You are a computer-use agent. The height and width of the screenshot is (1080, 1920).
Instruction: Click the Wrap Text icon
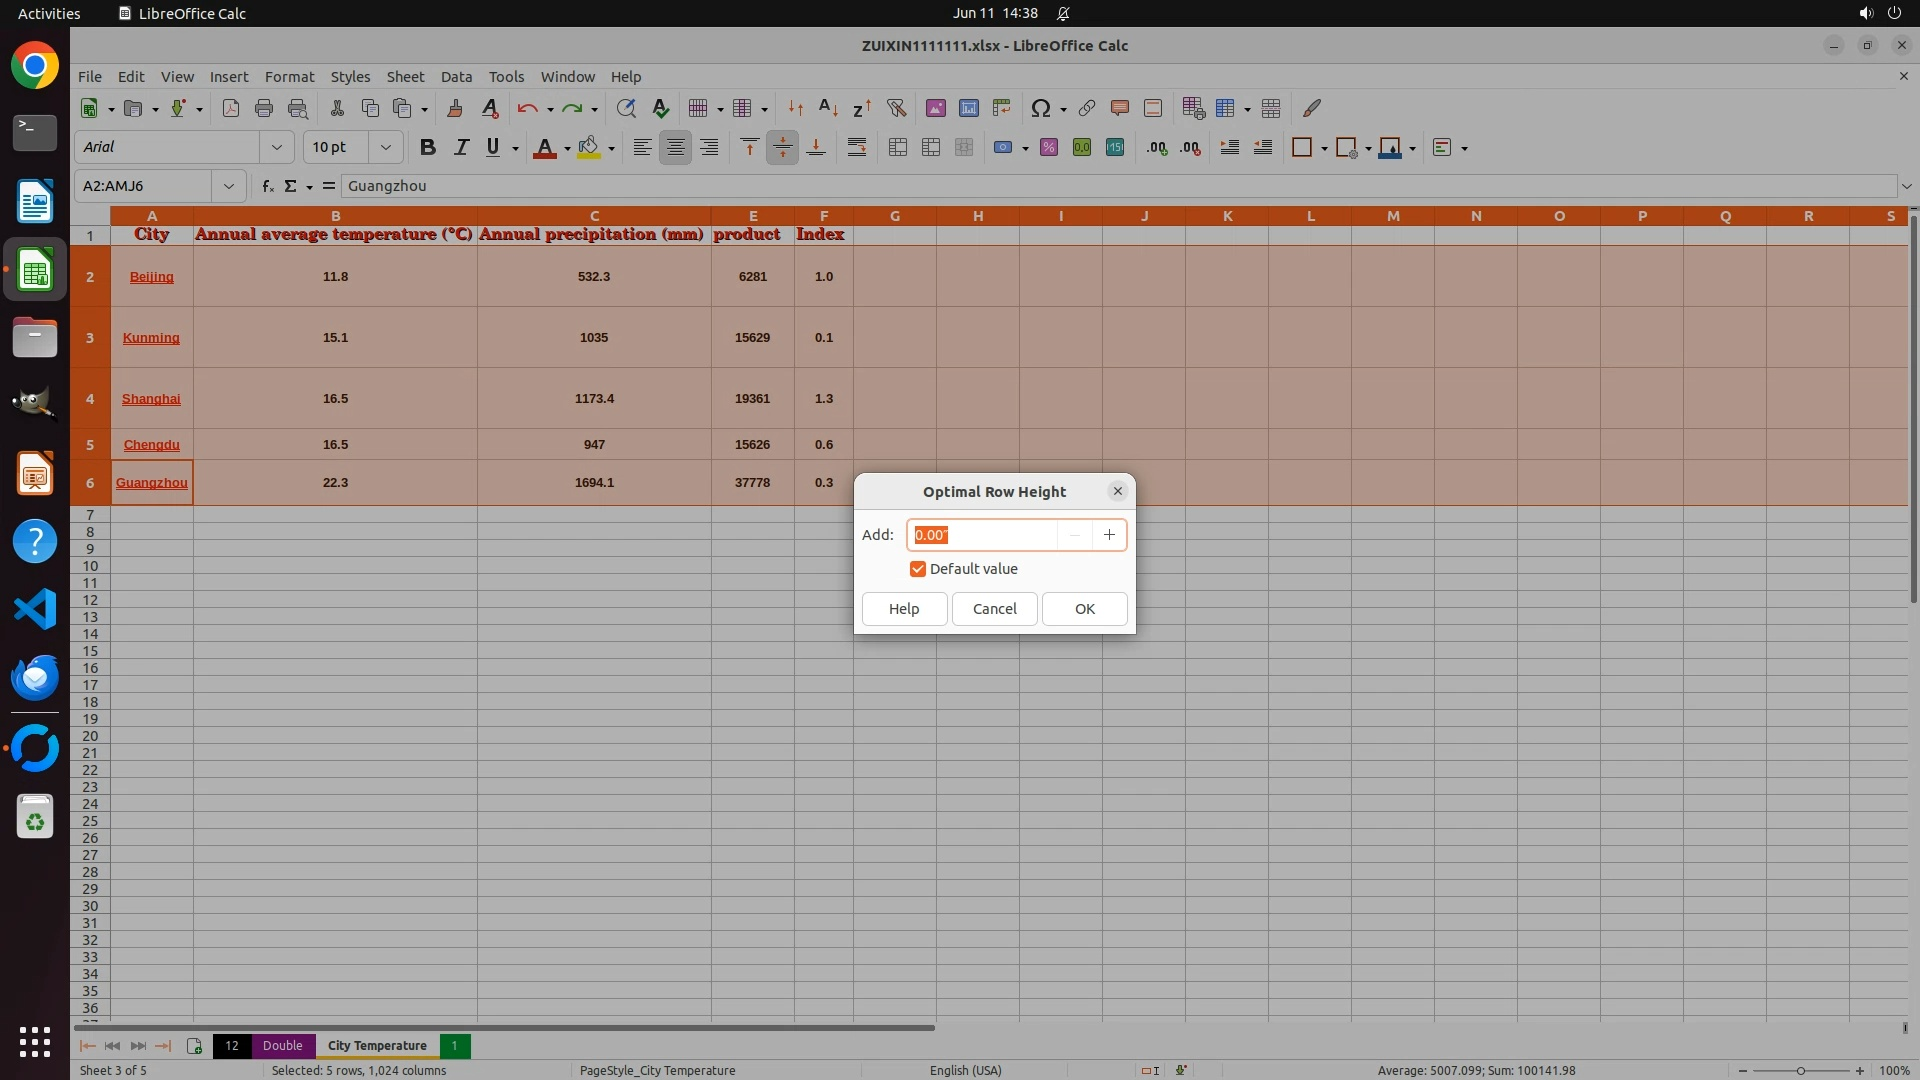tap(857, 147)
